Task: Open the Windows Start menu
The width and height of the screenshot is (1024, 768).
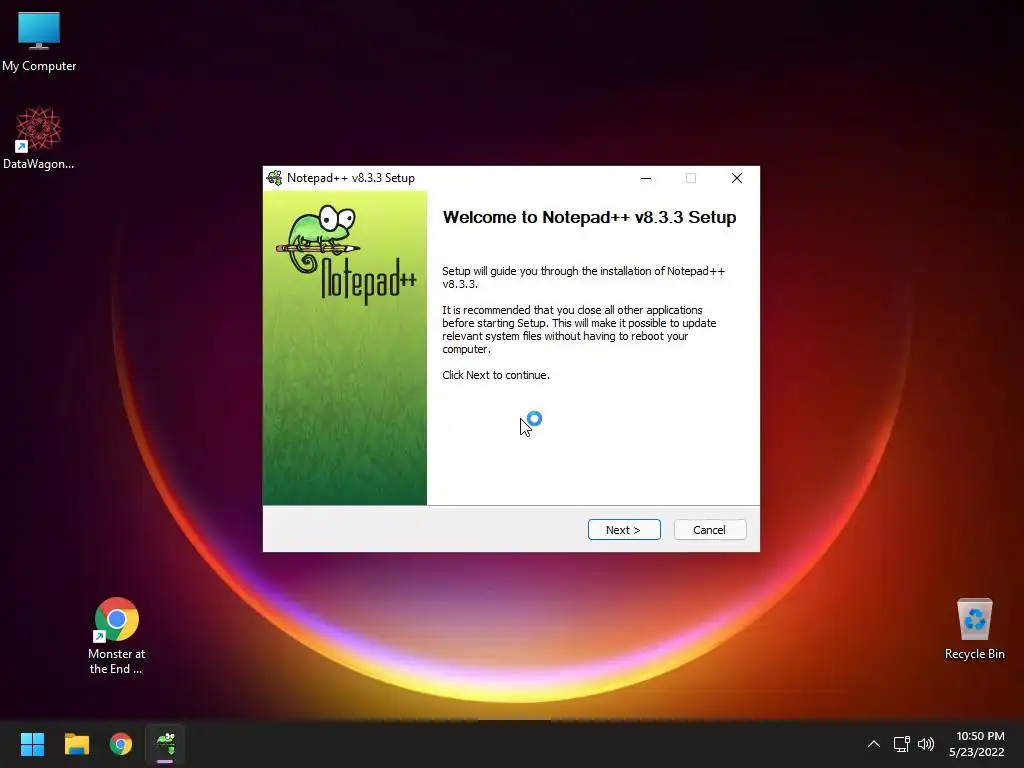Action: pos(32,744)
